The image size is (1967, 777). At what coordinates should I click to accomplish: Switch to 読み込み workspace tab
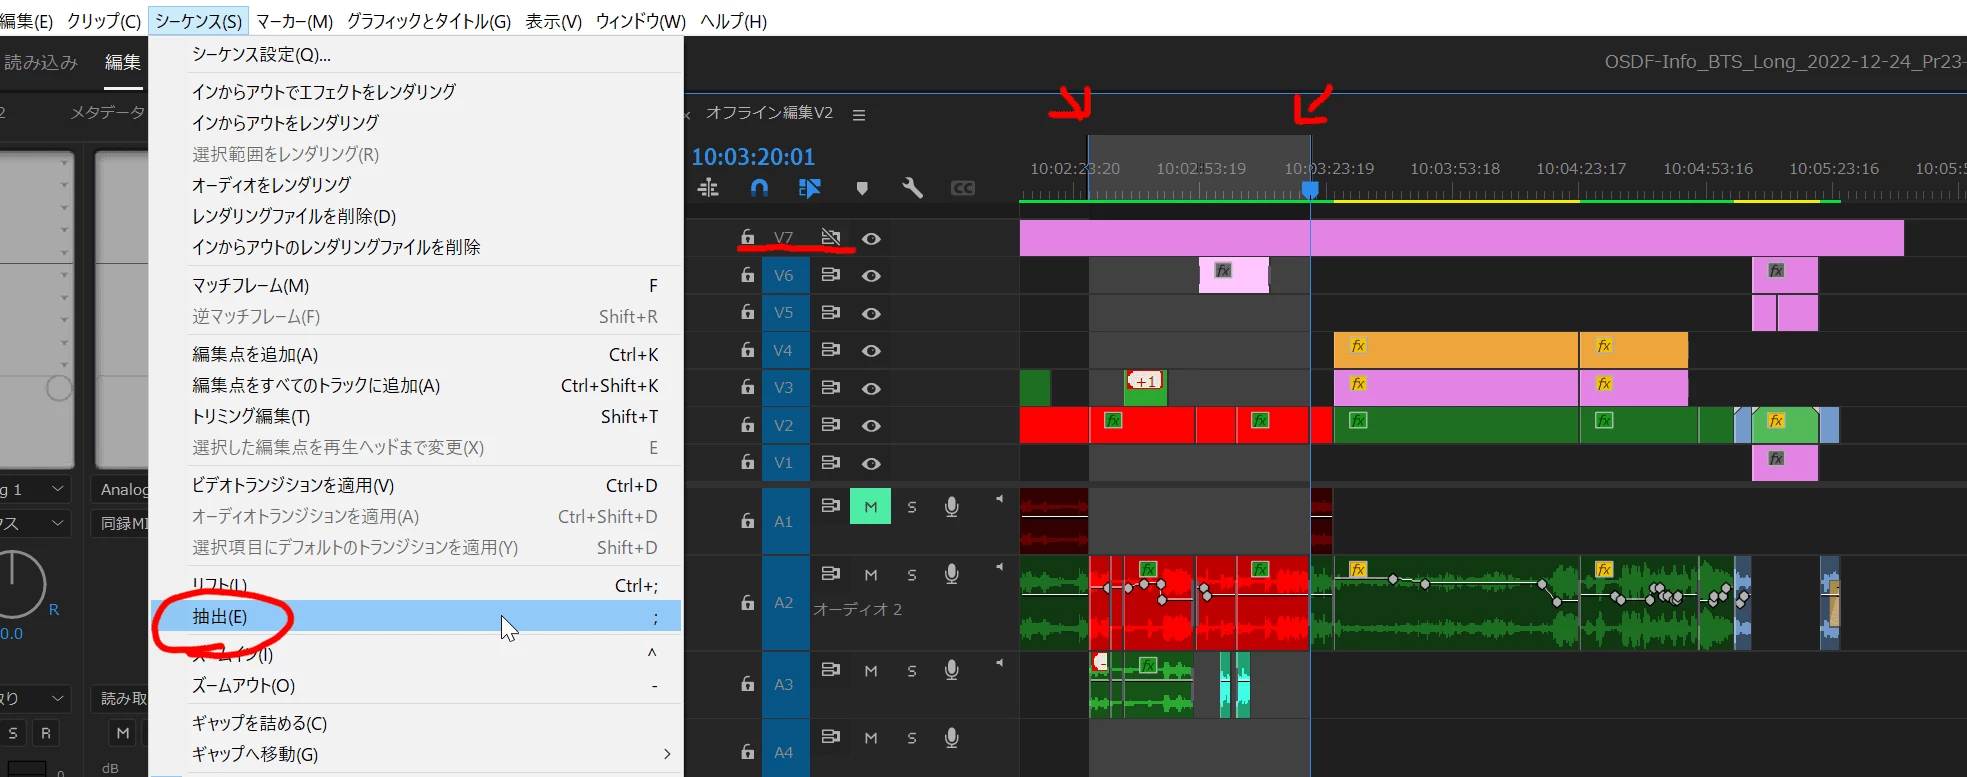(x=41, y=62)
